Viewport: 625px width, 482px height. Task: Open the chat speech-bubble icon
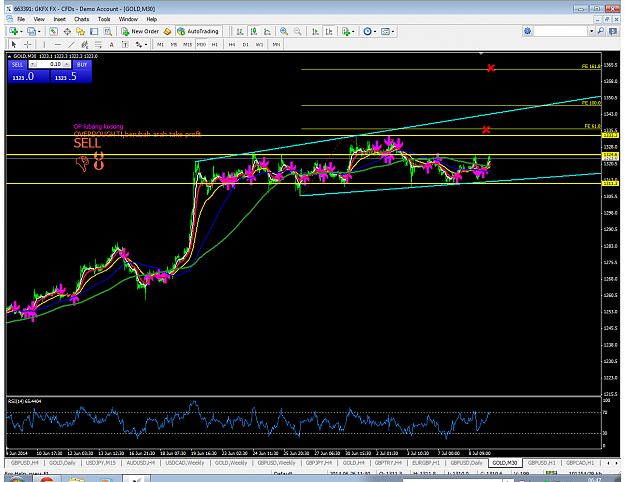click(x=613, y=31)
